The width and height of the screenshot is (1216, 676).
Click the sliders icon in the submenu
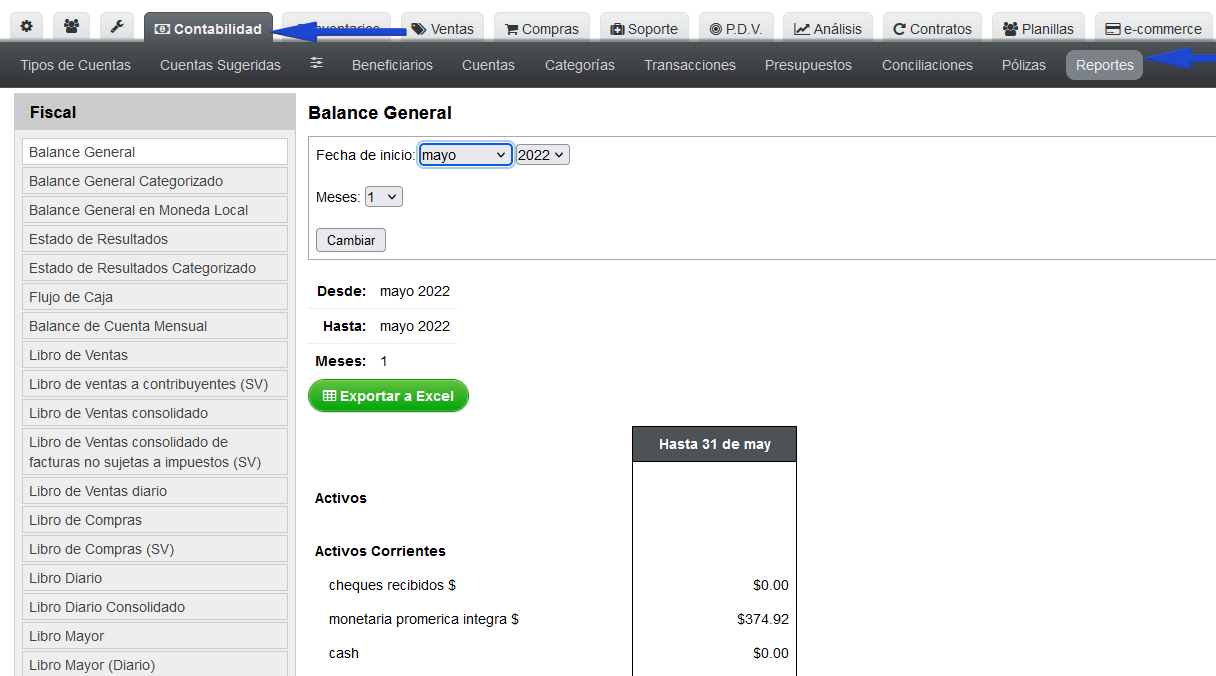coord(317,64)
